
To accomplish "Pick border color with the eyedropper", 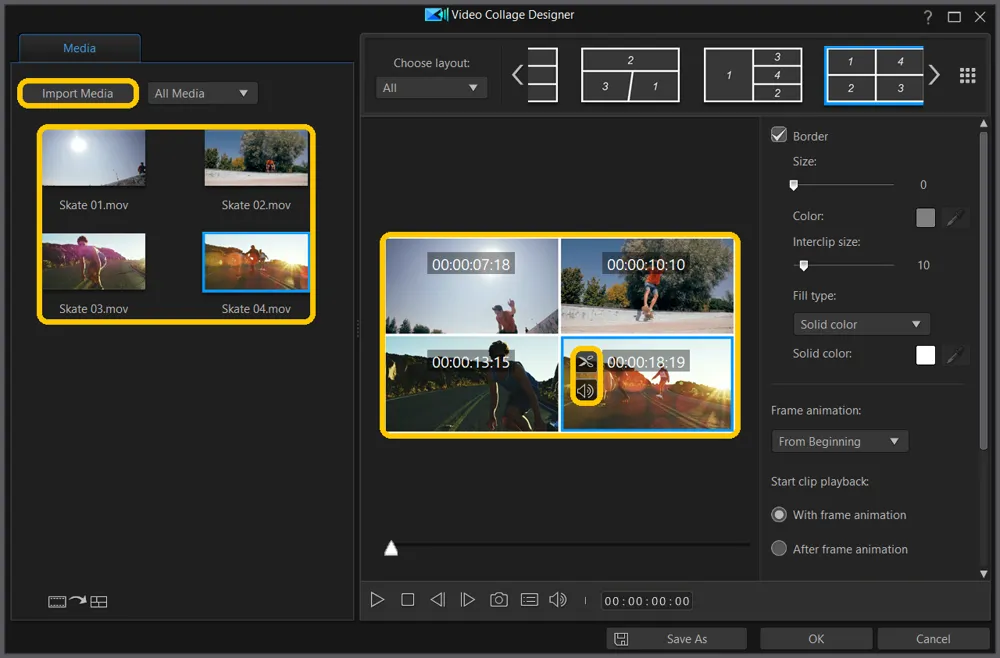I will pos(955,217).
